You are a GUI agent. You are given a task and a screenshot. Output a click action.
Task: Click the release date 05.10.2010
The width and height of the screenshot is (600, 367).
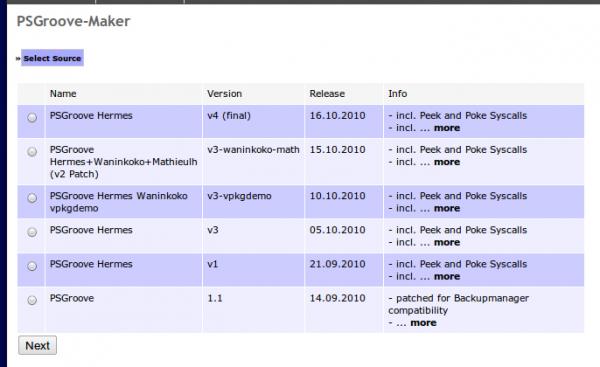click(337, 230)
